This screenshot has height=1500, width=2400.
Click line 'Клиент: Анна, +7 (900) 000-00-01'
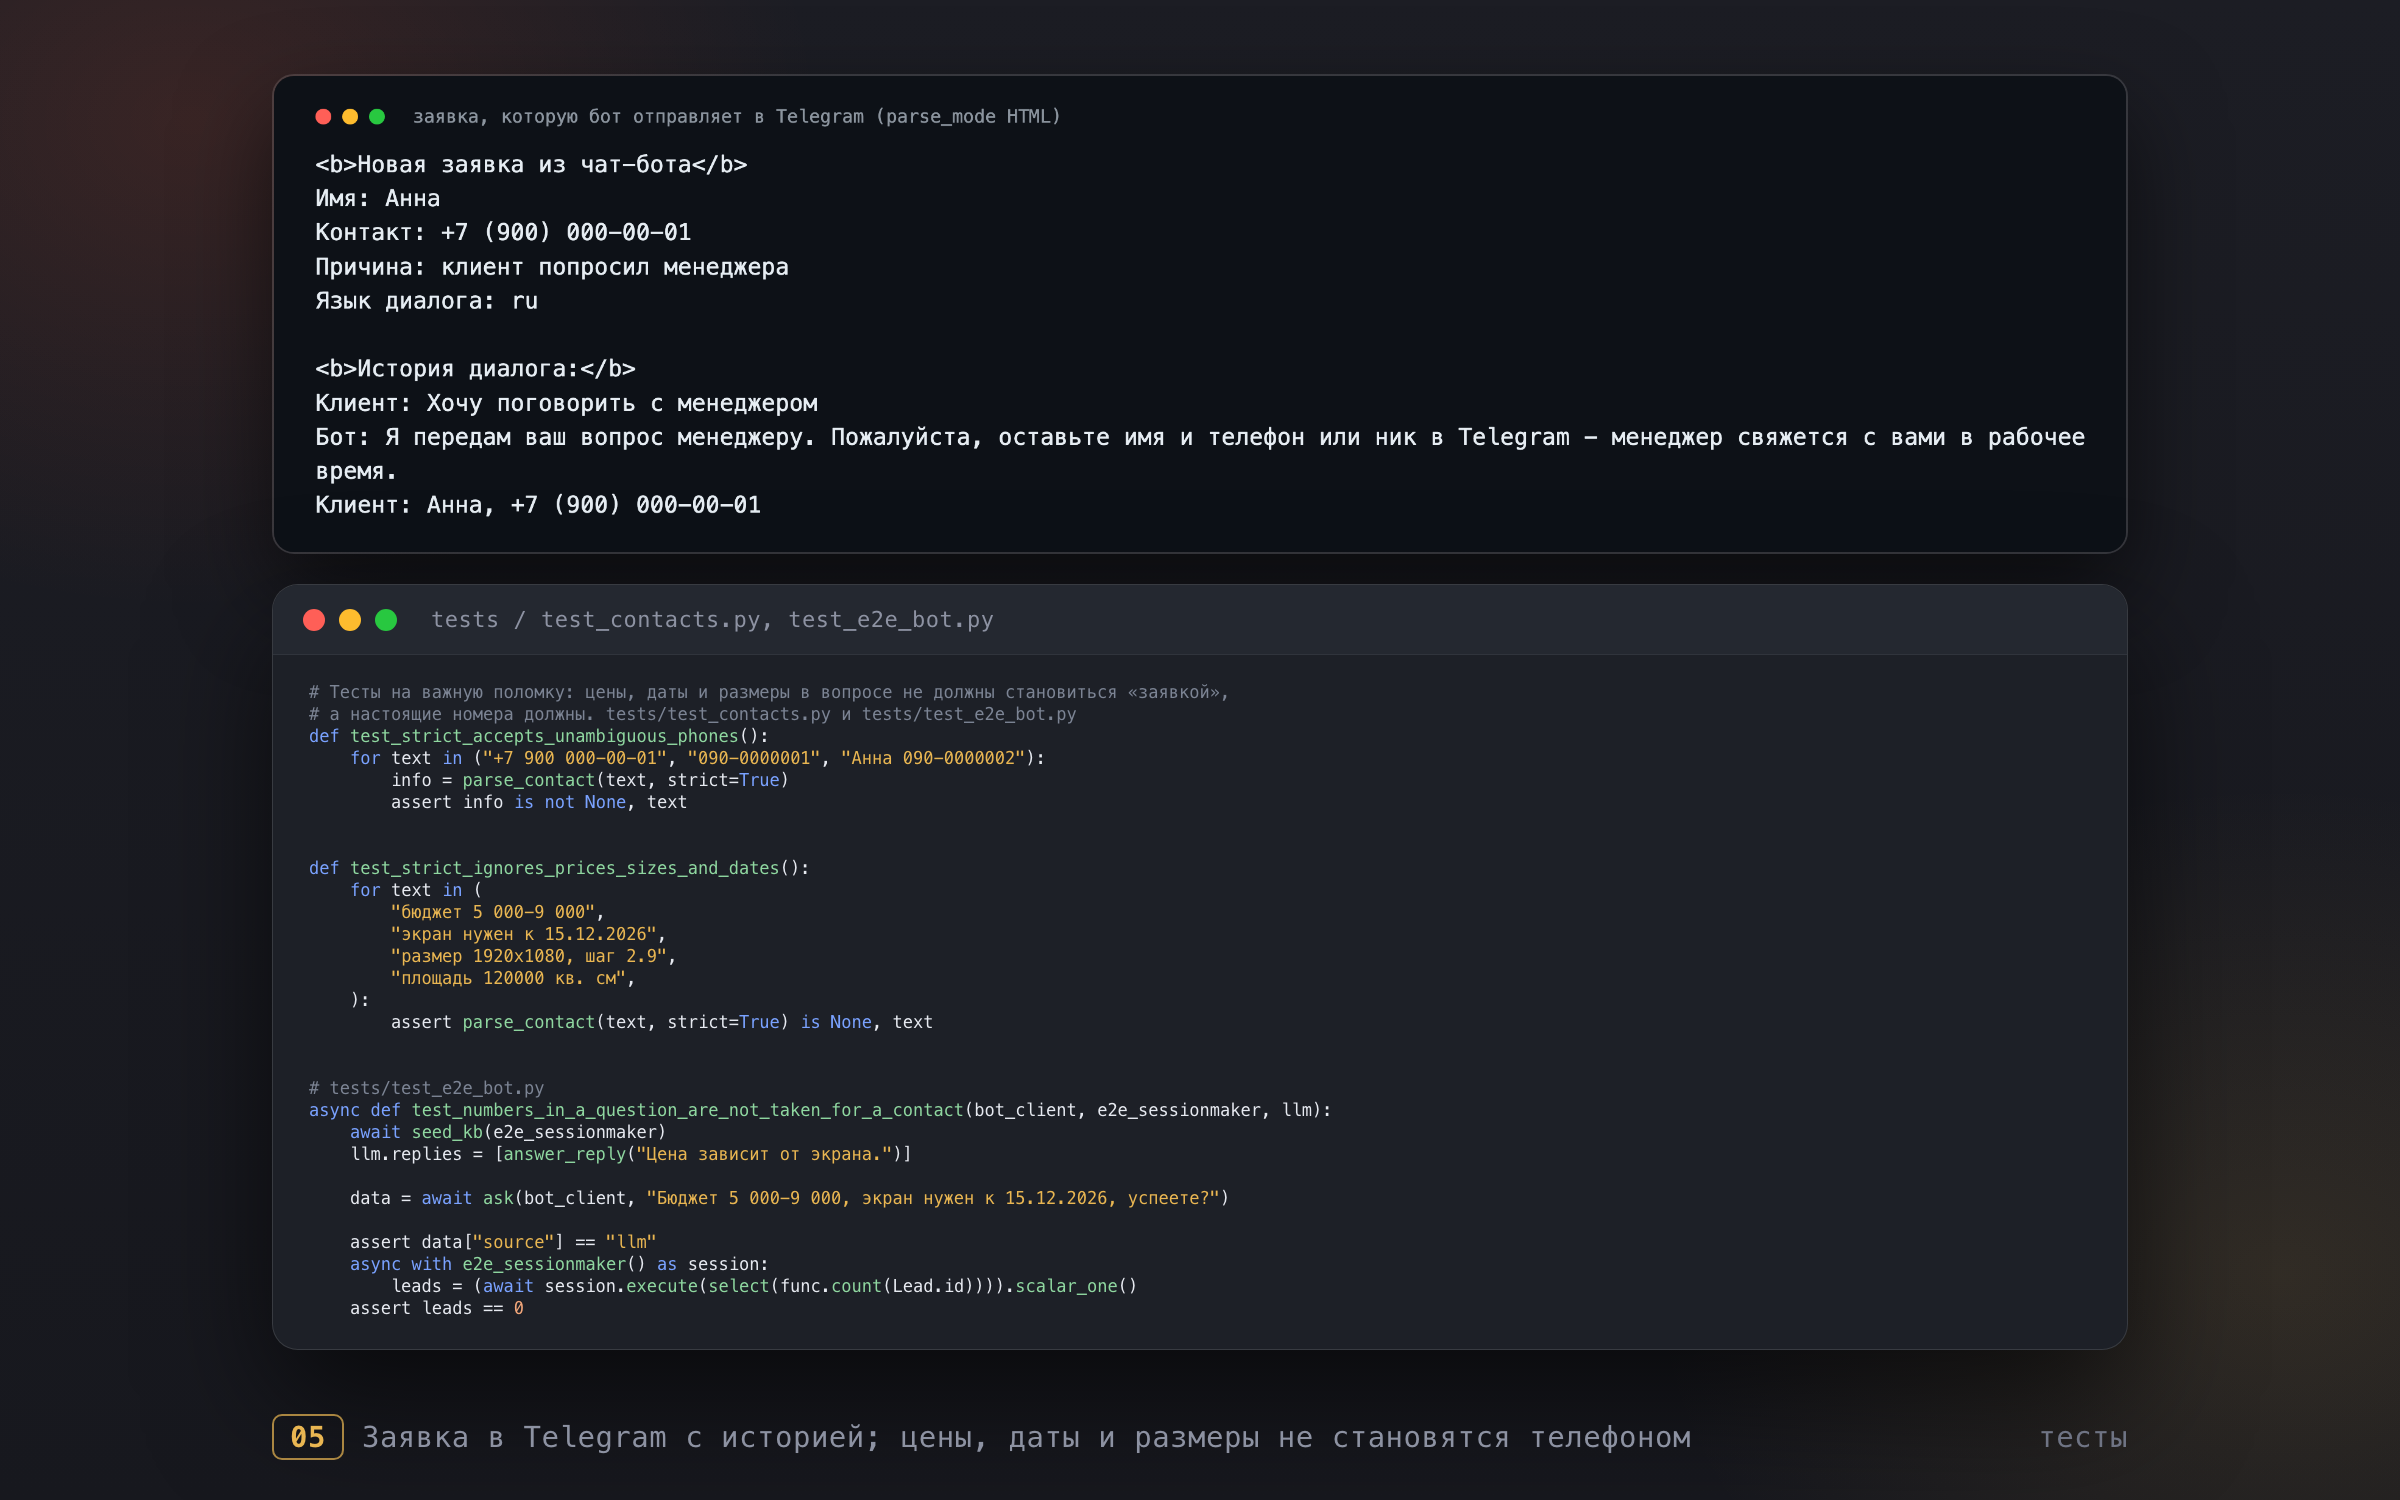click(x=538, y=505)
